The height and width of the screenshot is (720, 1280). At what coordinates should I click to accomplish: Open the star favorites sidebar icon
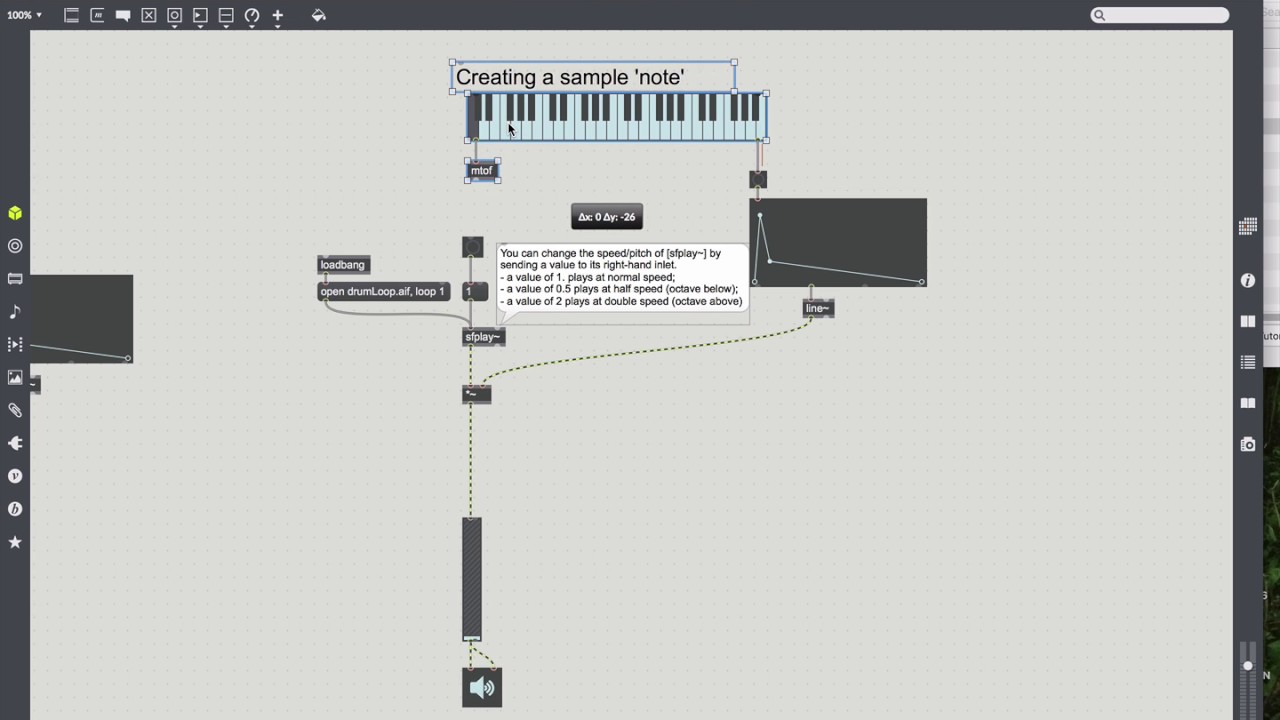click(15, 542)
